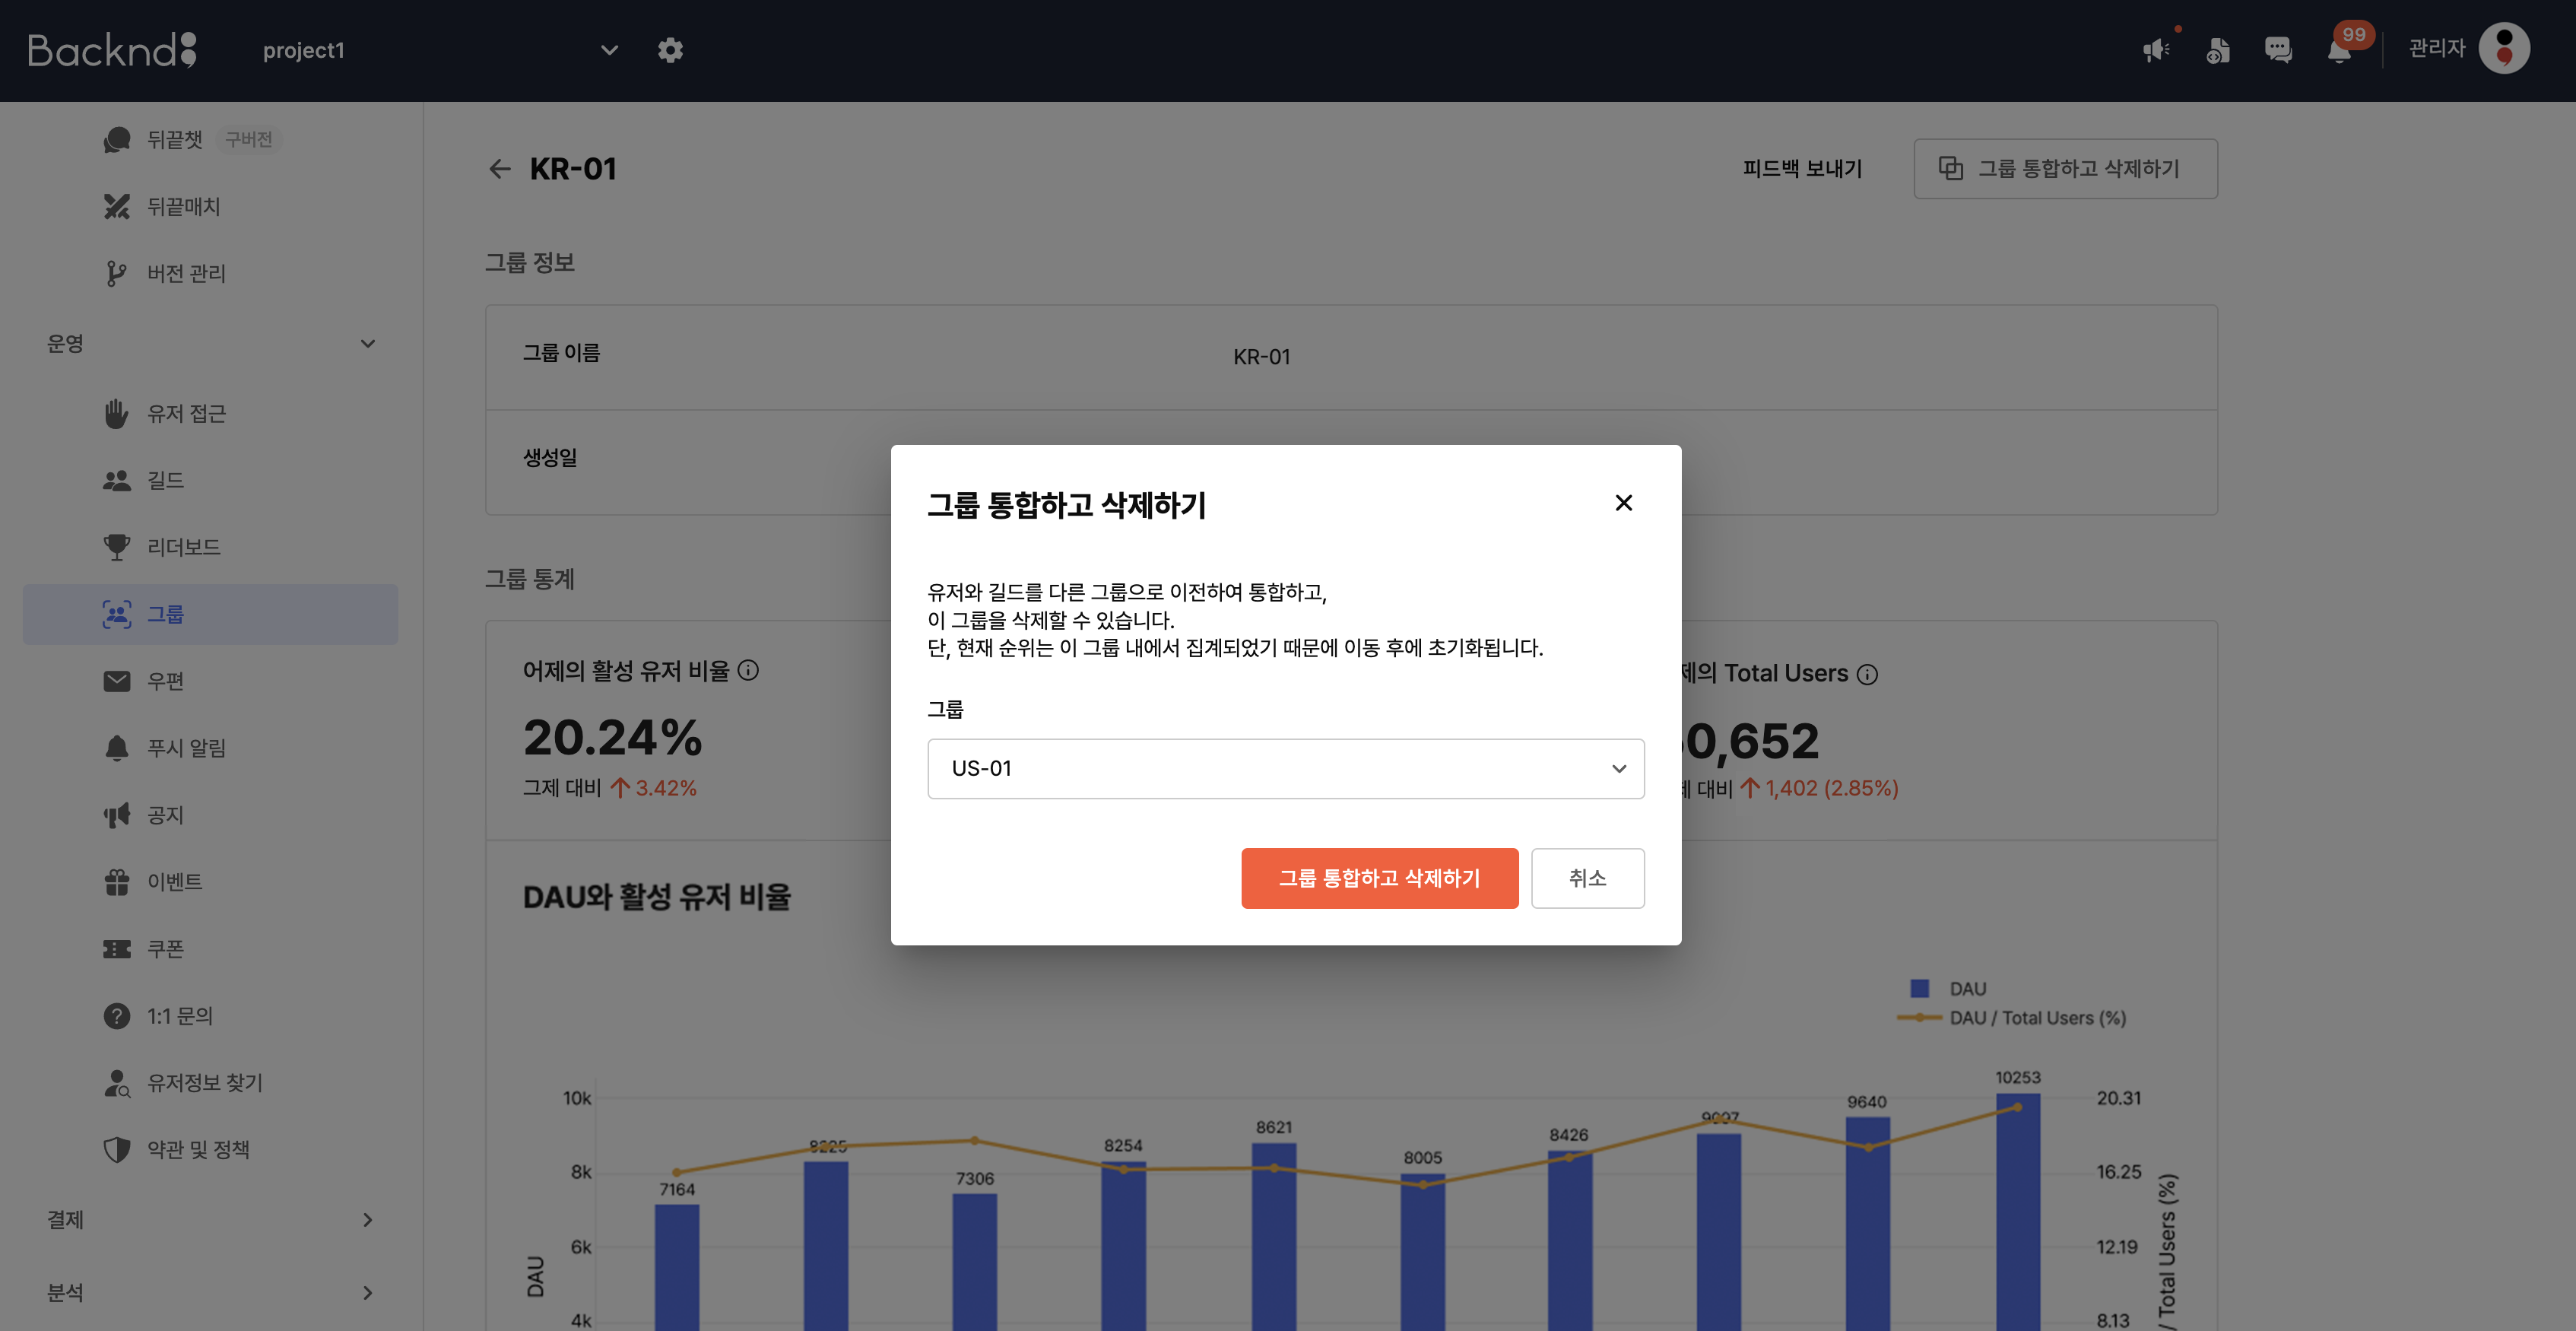Click the 8621 bar label in chart
The width and height of the screenshot is (2576, 1331).
pyautogui.click(x=1273, y=1127)
